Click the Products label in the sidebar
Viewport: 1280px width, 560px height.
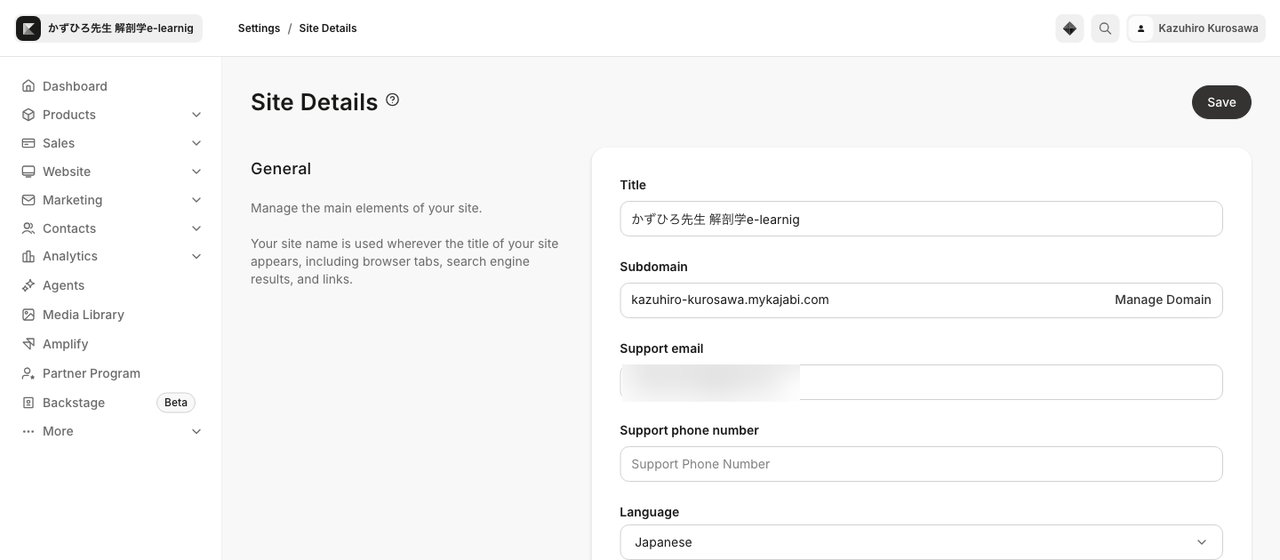pos(69,115)
